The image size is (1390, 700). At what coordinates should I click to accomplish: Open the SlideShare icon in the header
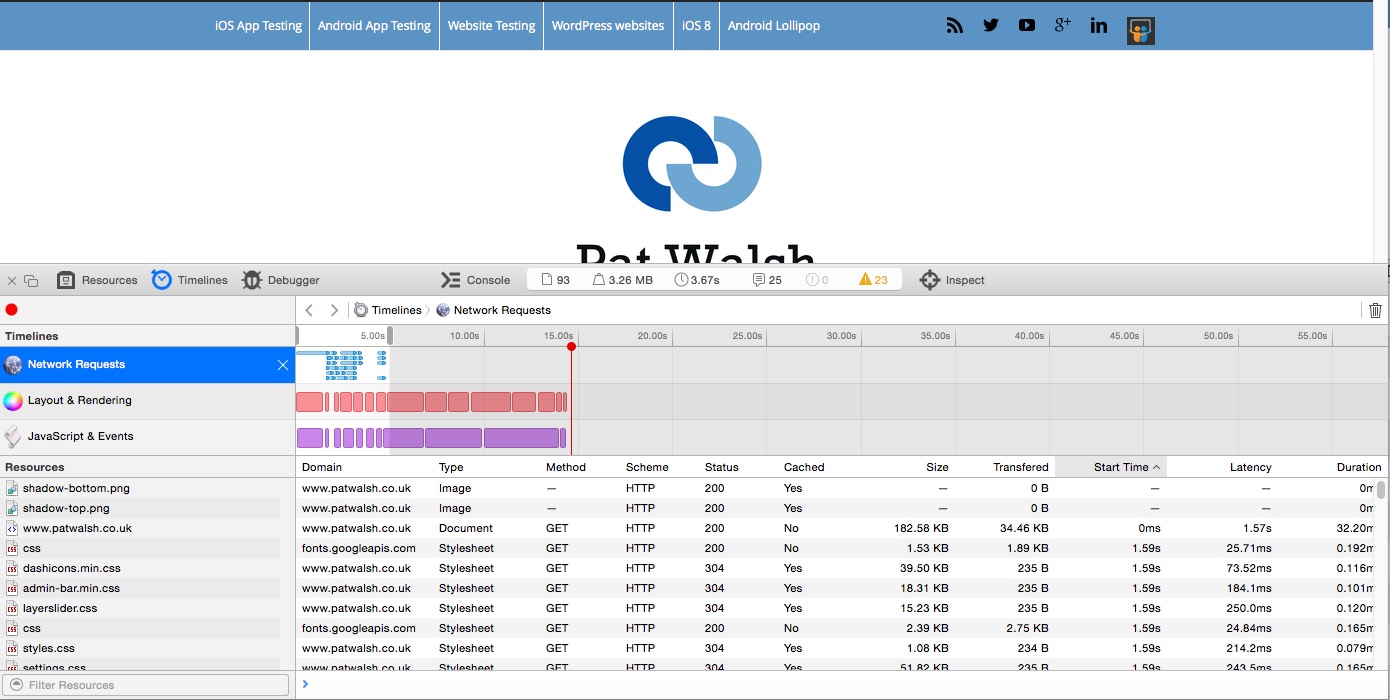(x=1140, y=31)
